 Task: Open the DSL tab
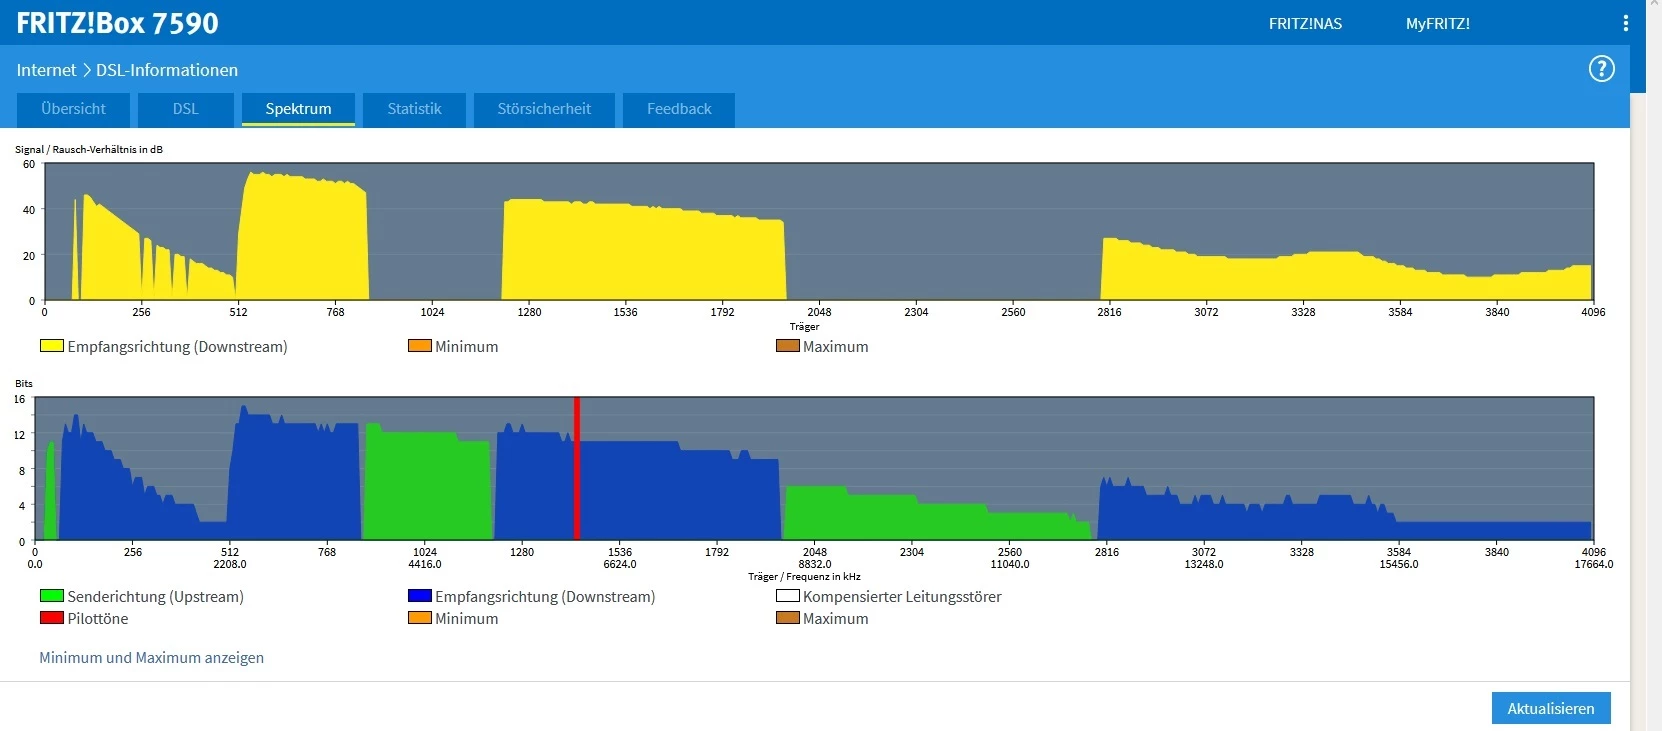point(185,109)
